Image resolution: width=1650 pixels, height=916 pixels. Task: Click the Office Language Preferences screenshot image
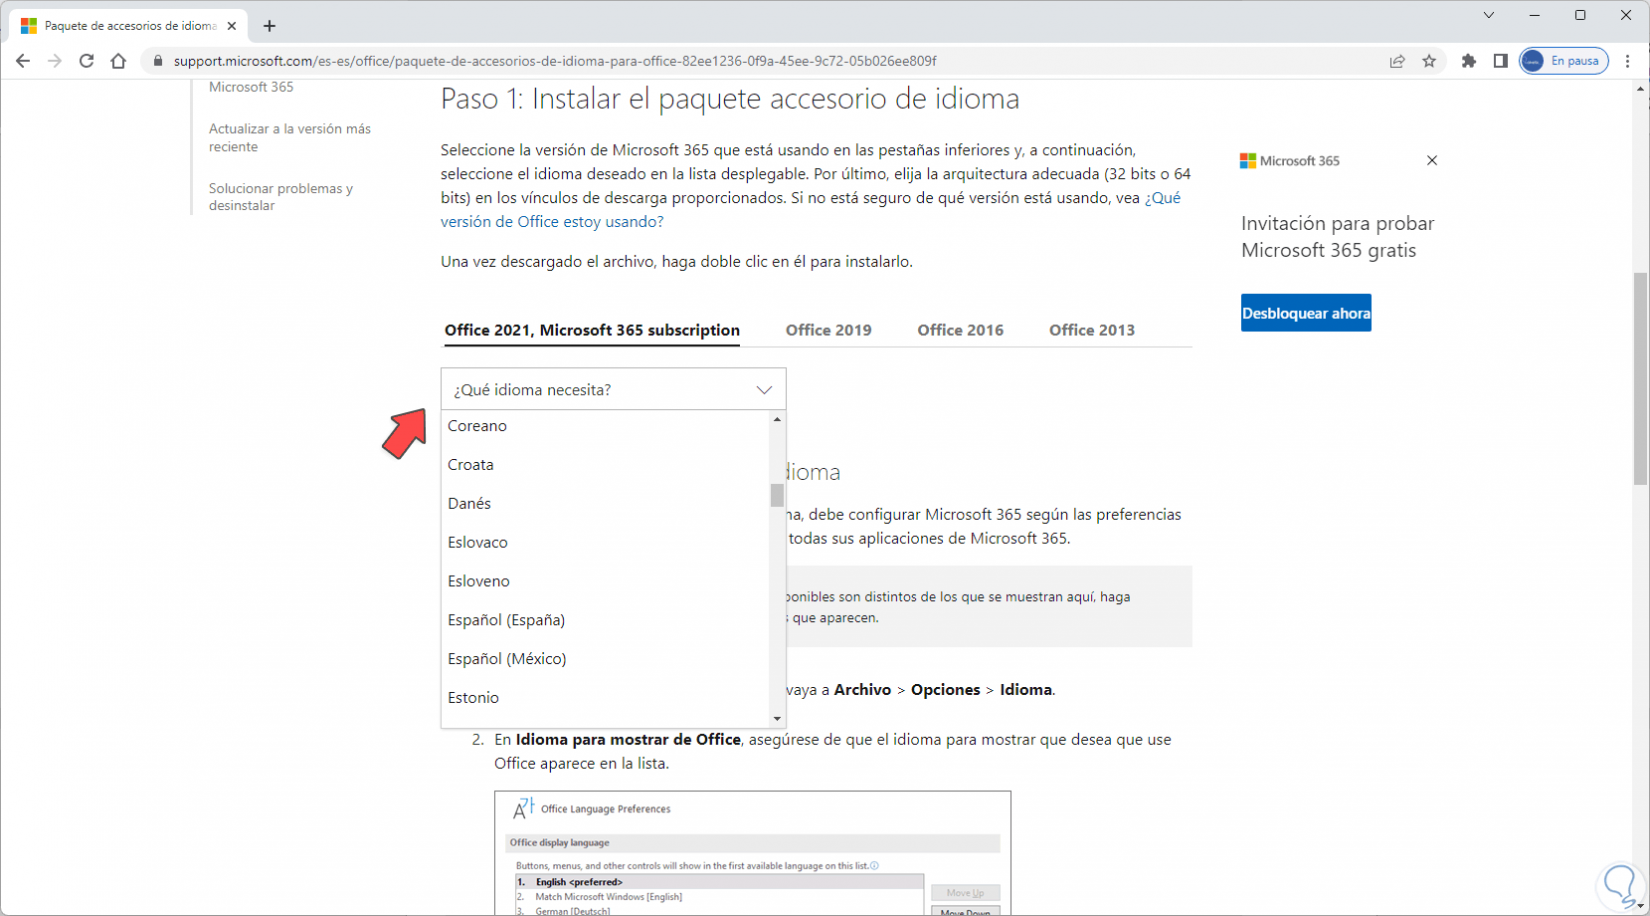pyautogui.click(x=752, y=853)
